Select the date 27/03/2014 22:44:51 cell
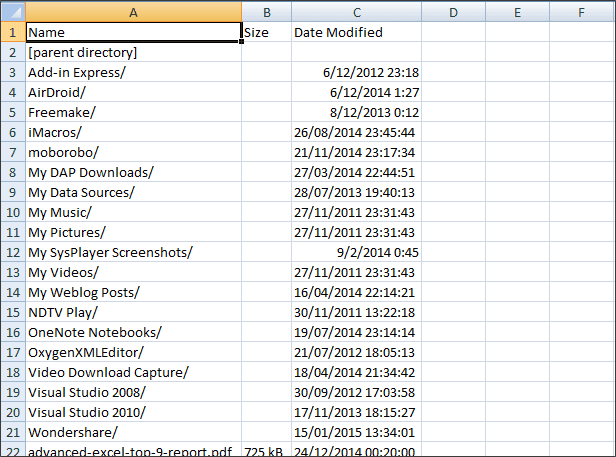The height and width of the screenshot is (457, 616). [x=356, y=173]
